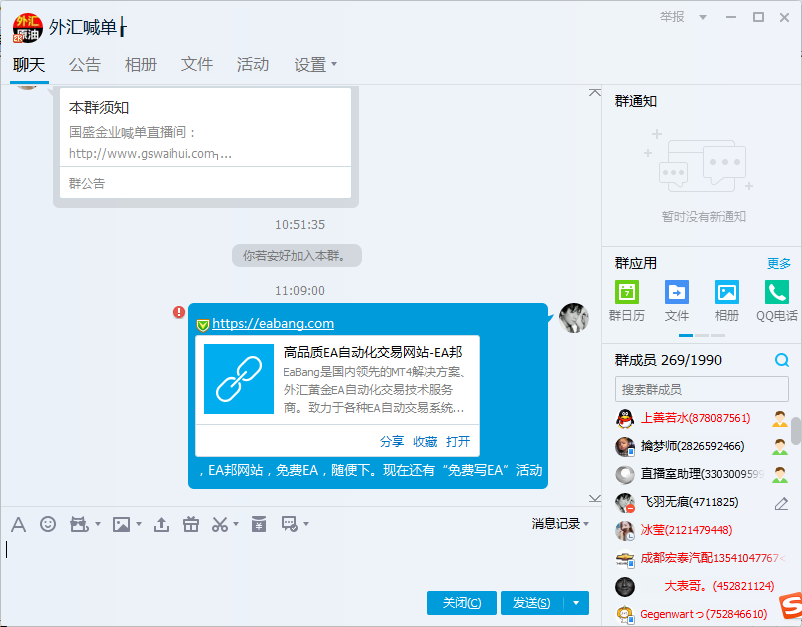
Task: Switch to the 活动 tab
Action: tap(253, 64)
